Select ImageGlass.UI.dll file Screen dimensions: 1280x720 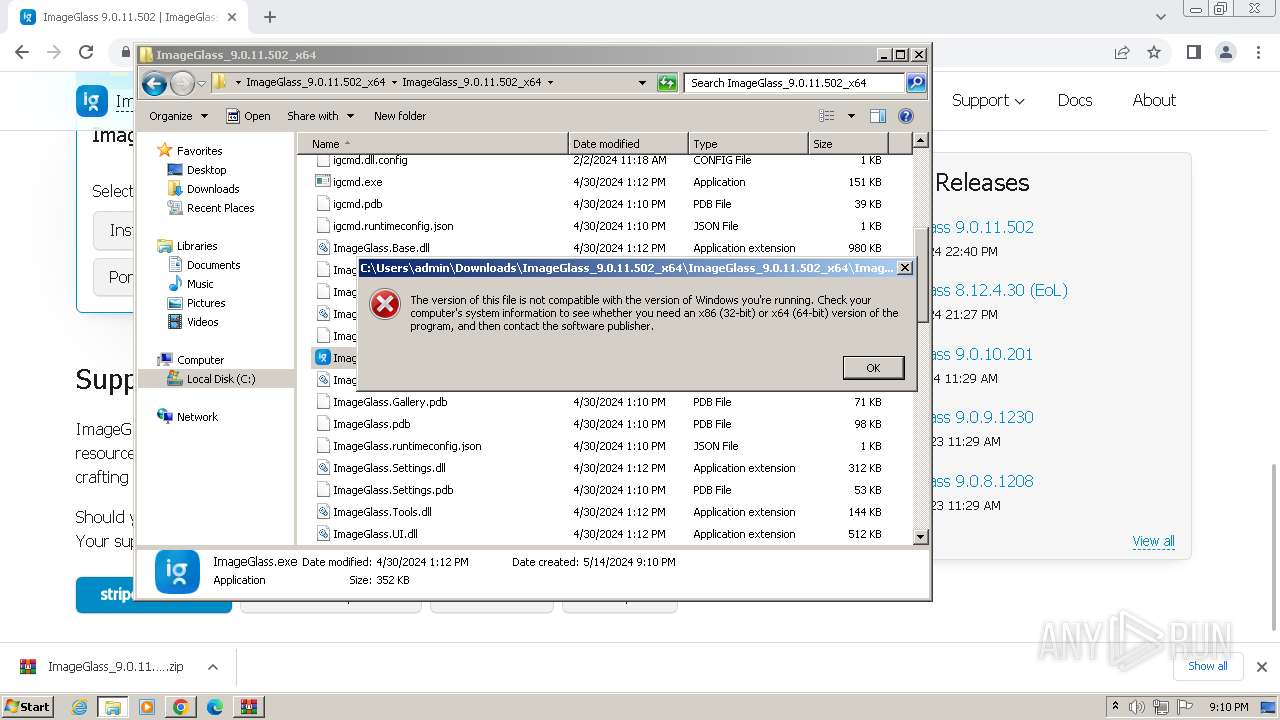(375, 534)
